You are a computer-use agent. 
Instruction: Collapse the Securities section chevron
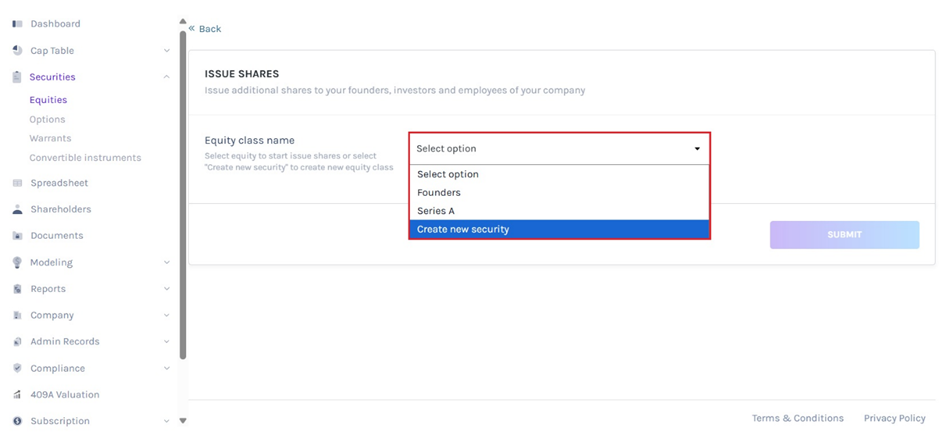tap(166, 77)
